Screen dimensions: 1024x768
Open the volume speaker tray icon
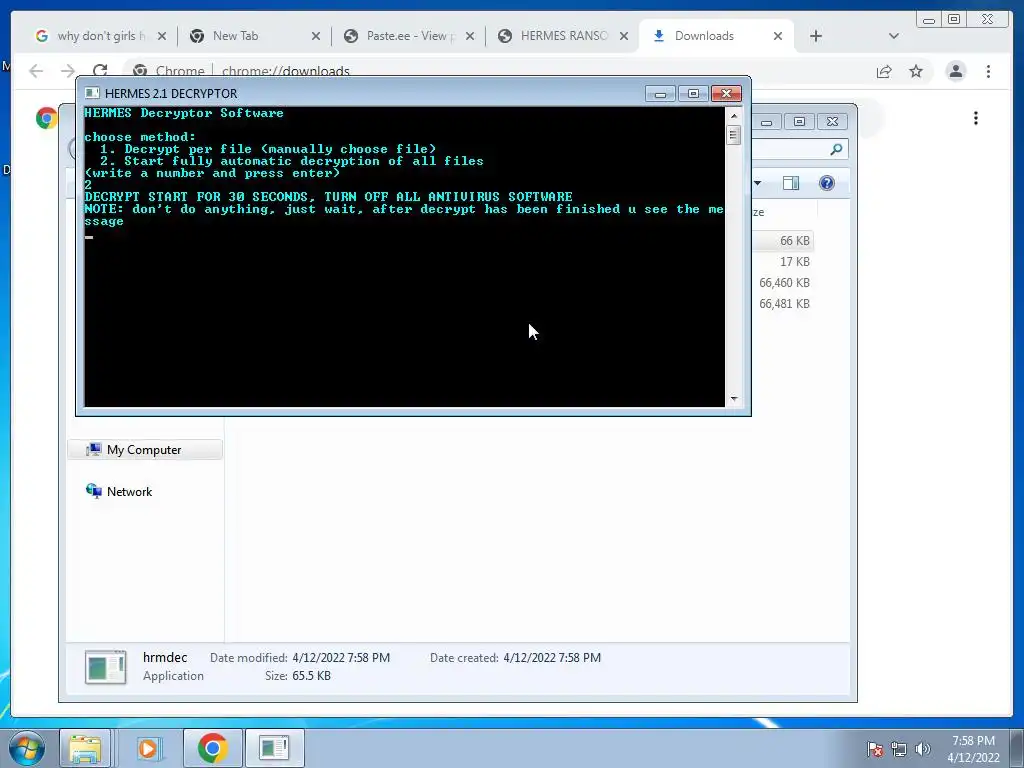click(x=922, y=749)
